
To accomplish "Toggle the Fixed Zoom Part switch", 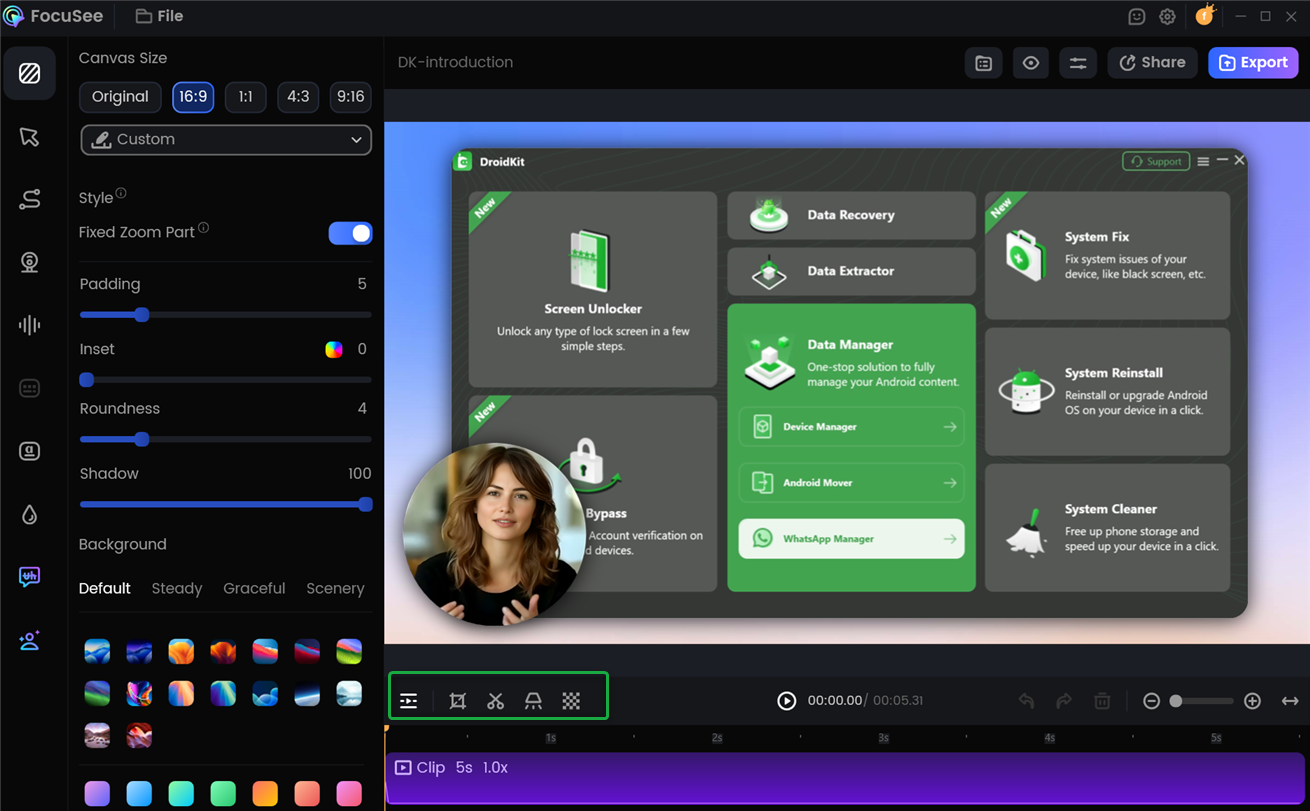I will [x=350, y=232].
